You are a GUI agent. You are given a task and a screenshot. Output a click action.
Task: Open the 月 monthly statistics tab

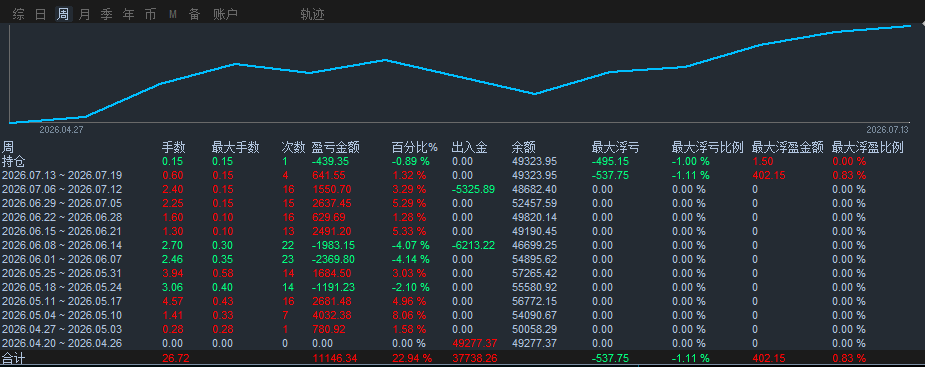(84, 14)
